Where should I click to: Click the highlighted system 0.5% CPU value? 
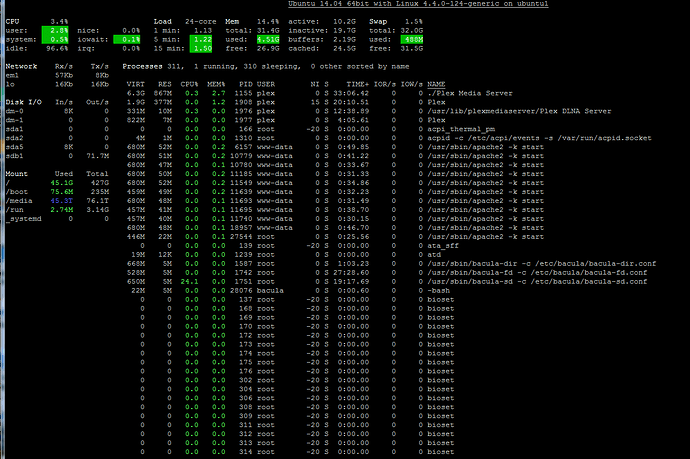point(55,40)
